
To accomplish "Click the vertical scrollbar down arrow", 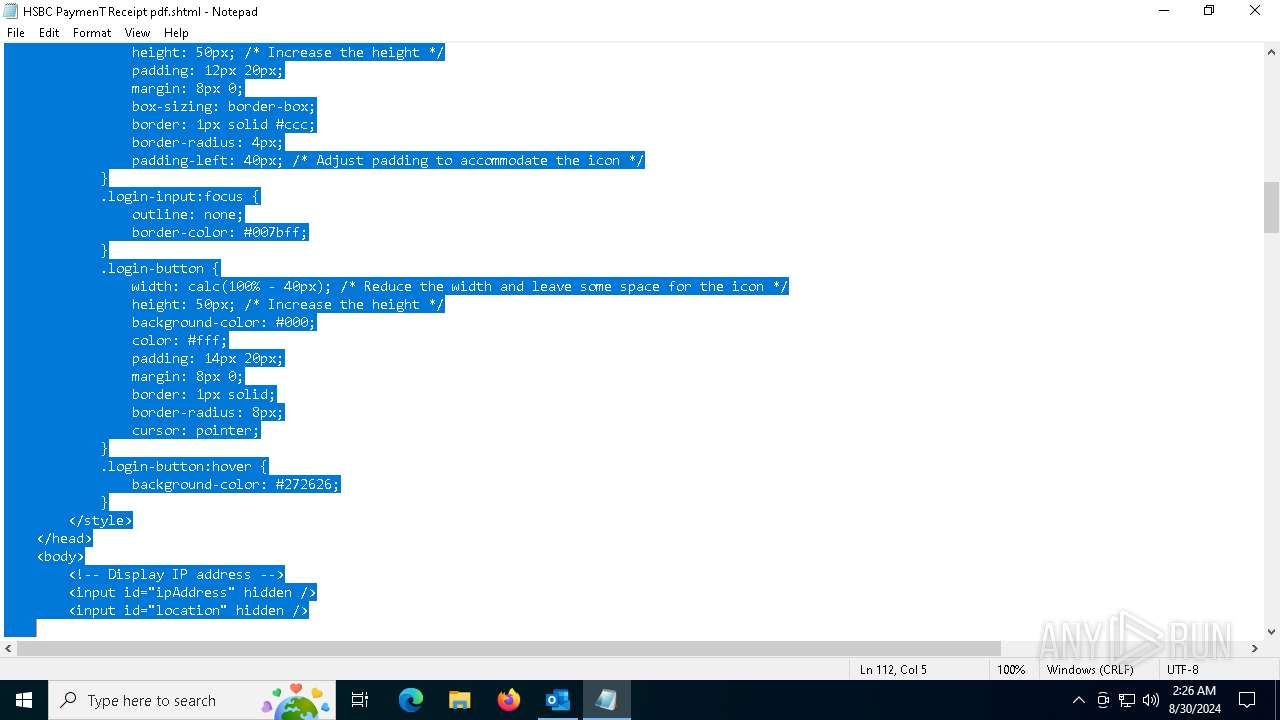I will point(1271,631).
